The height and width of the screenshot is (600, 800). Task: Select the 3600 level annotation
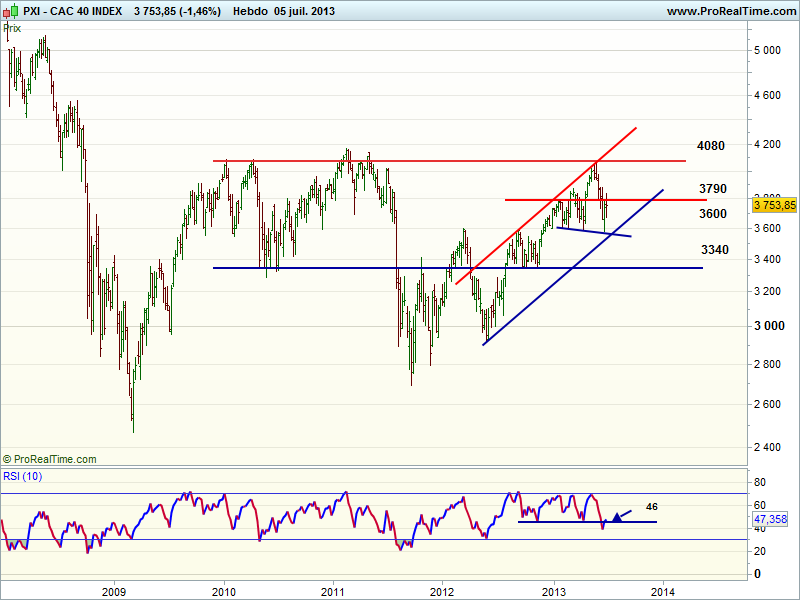tap(713, 214)
